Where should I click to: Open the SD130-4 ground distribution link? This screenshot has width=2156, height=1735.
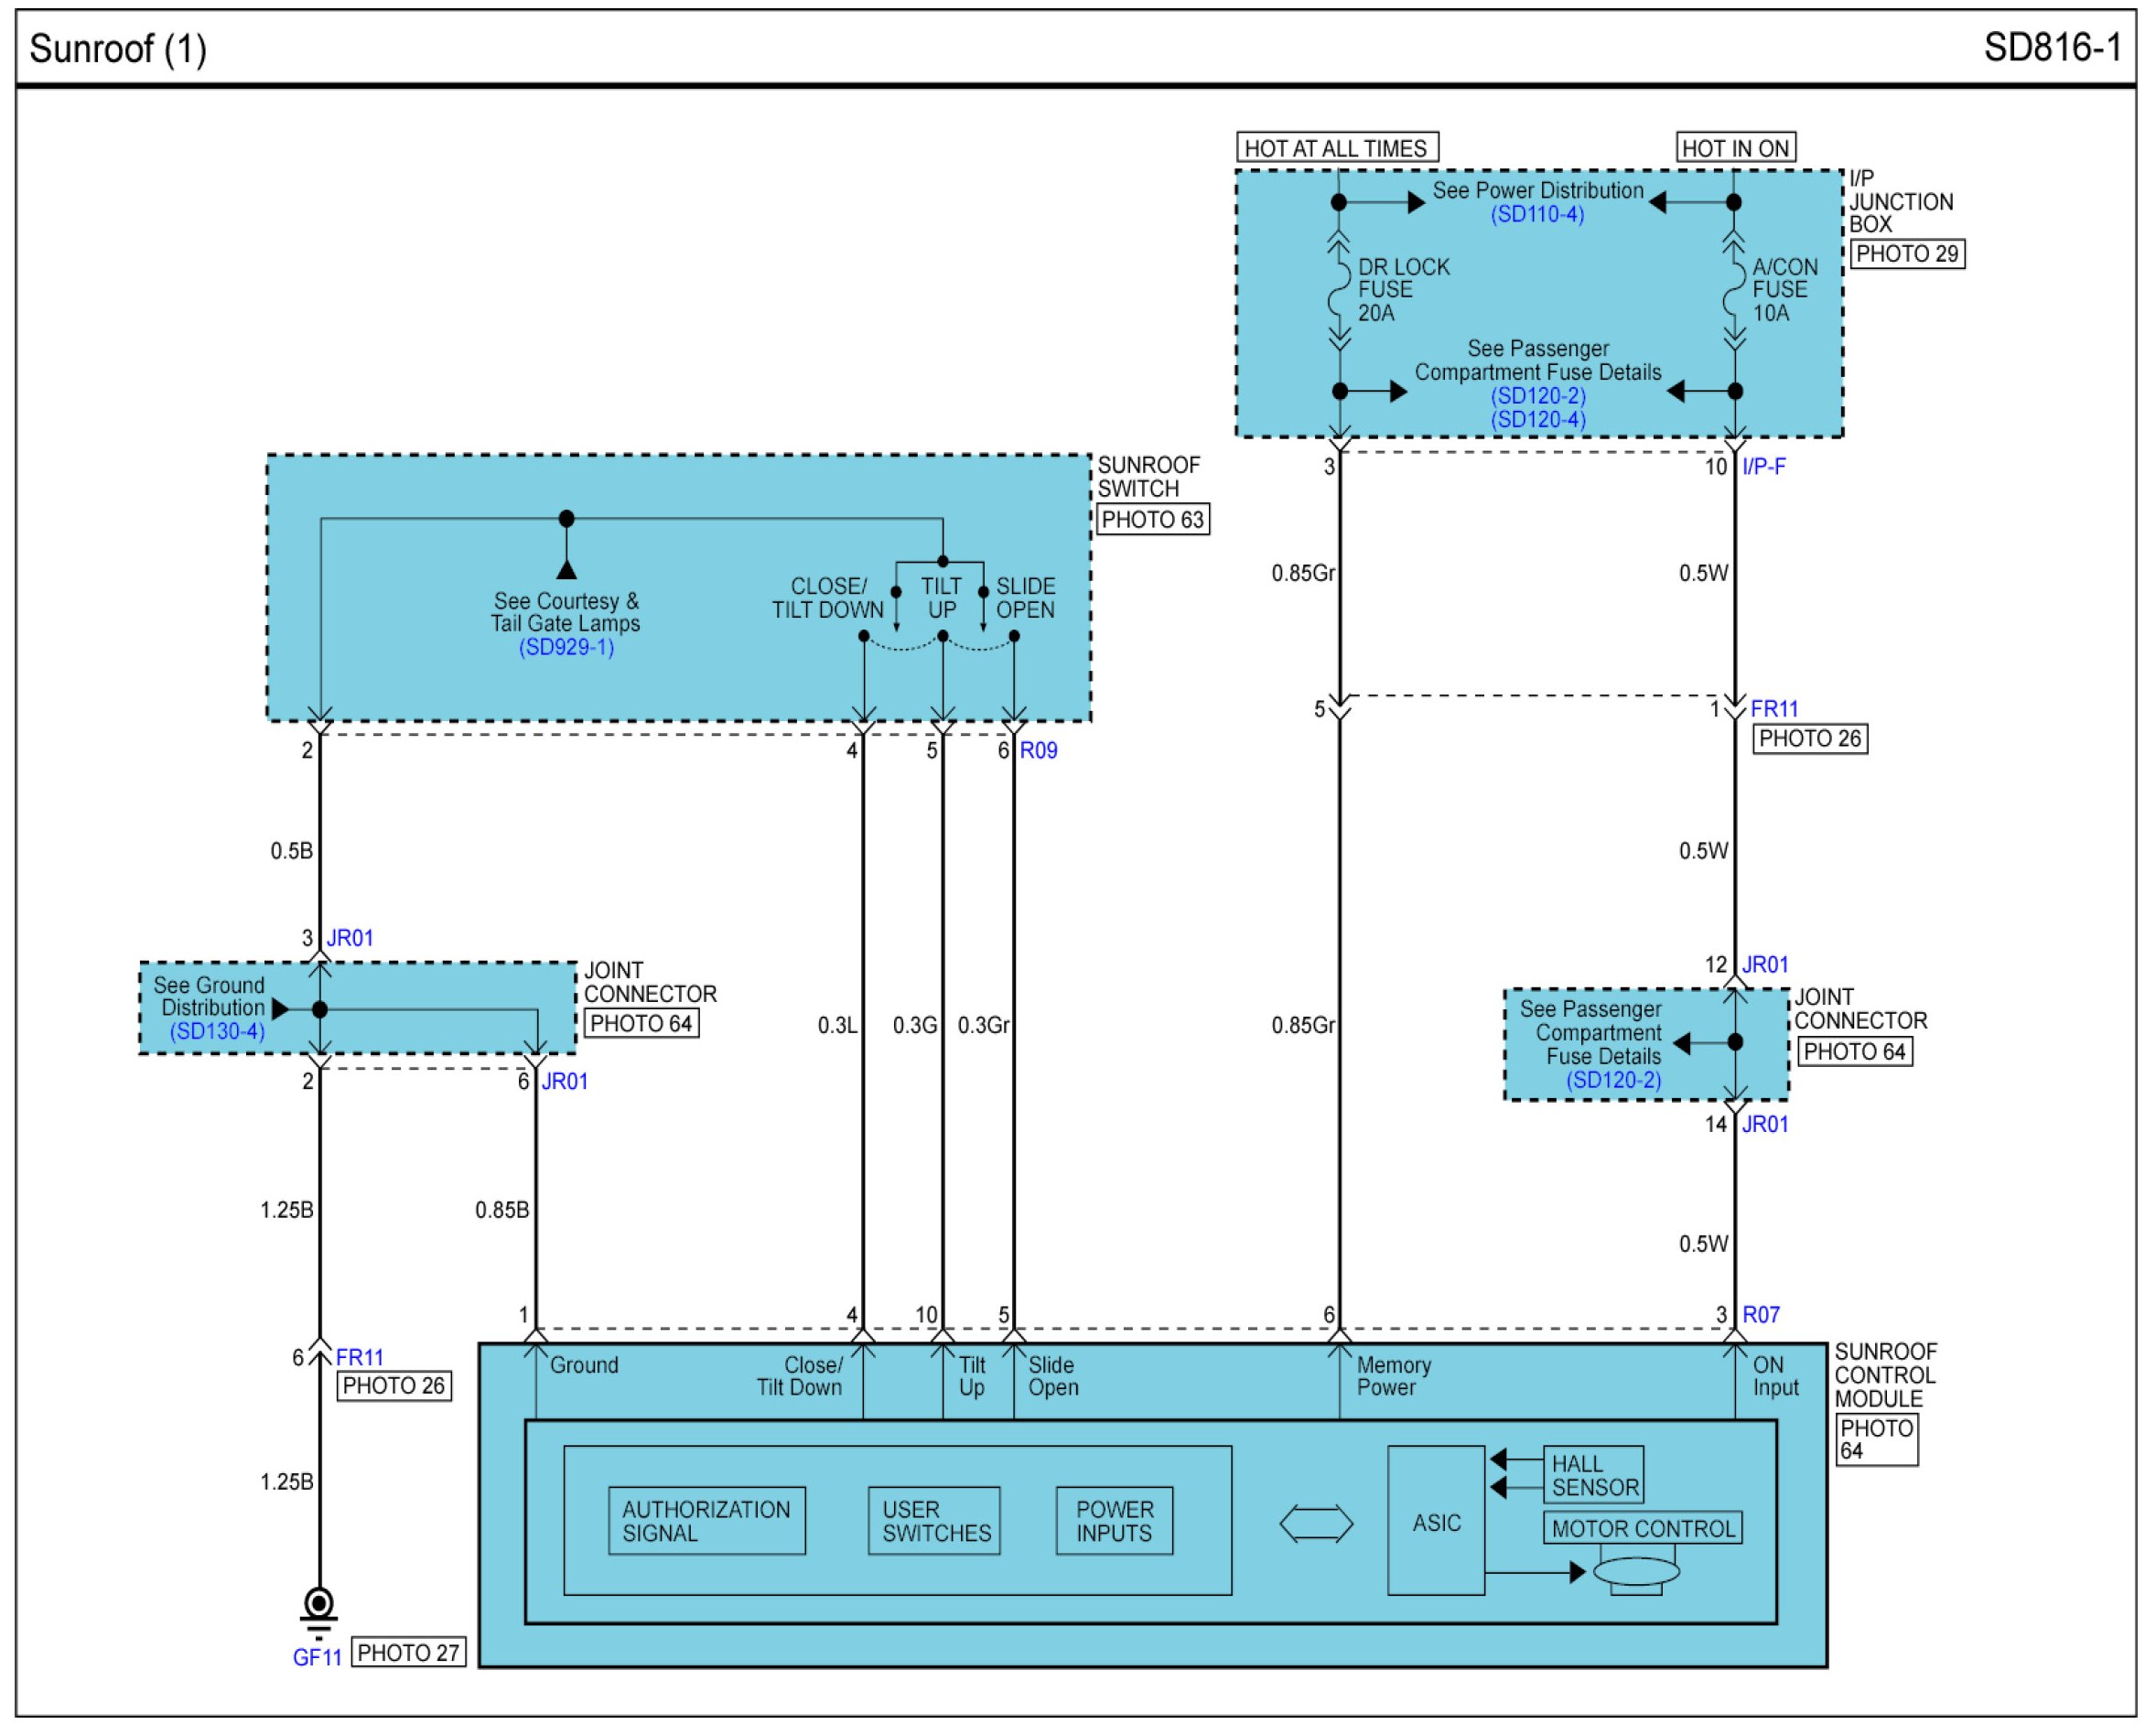(217, 1031)
